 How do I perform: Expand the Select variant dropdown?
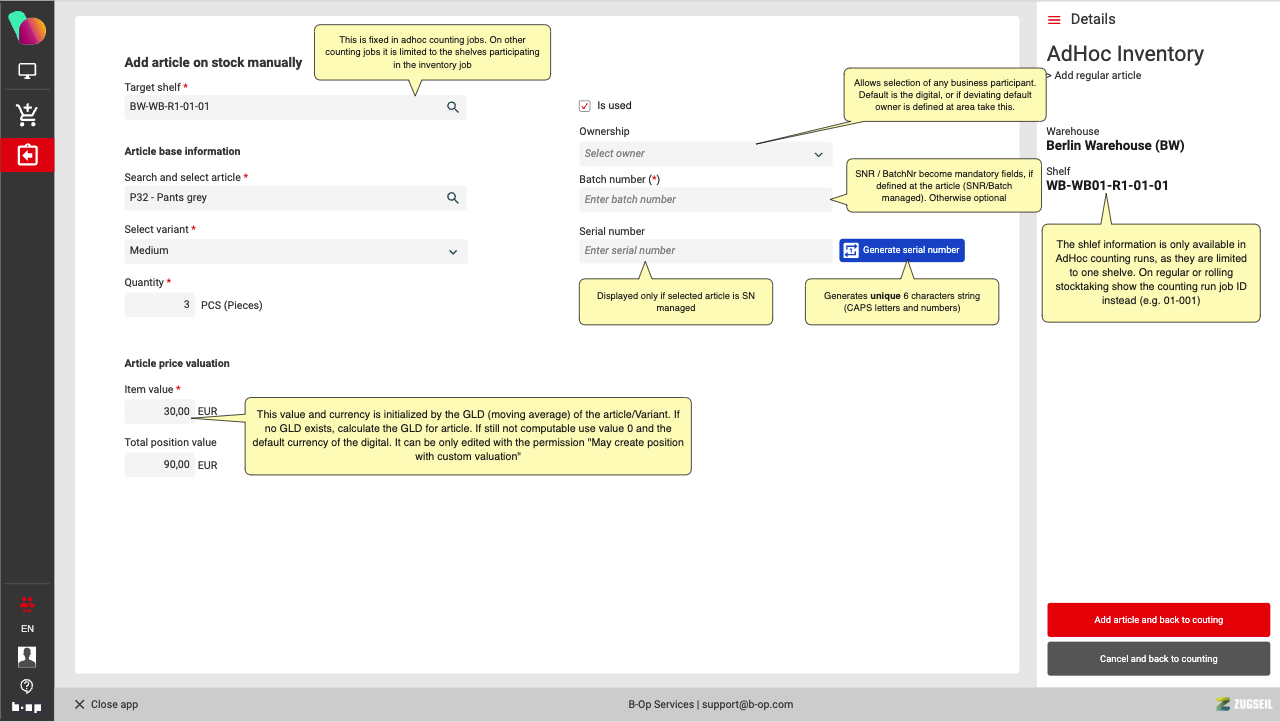[296, 251]
